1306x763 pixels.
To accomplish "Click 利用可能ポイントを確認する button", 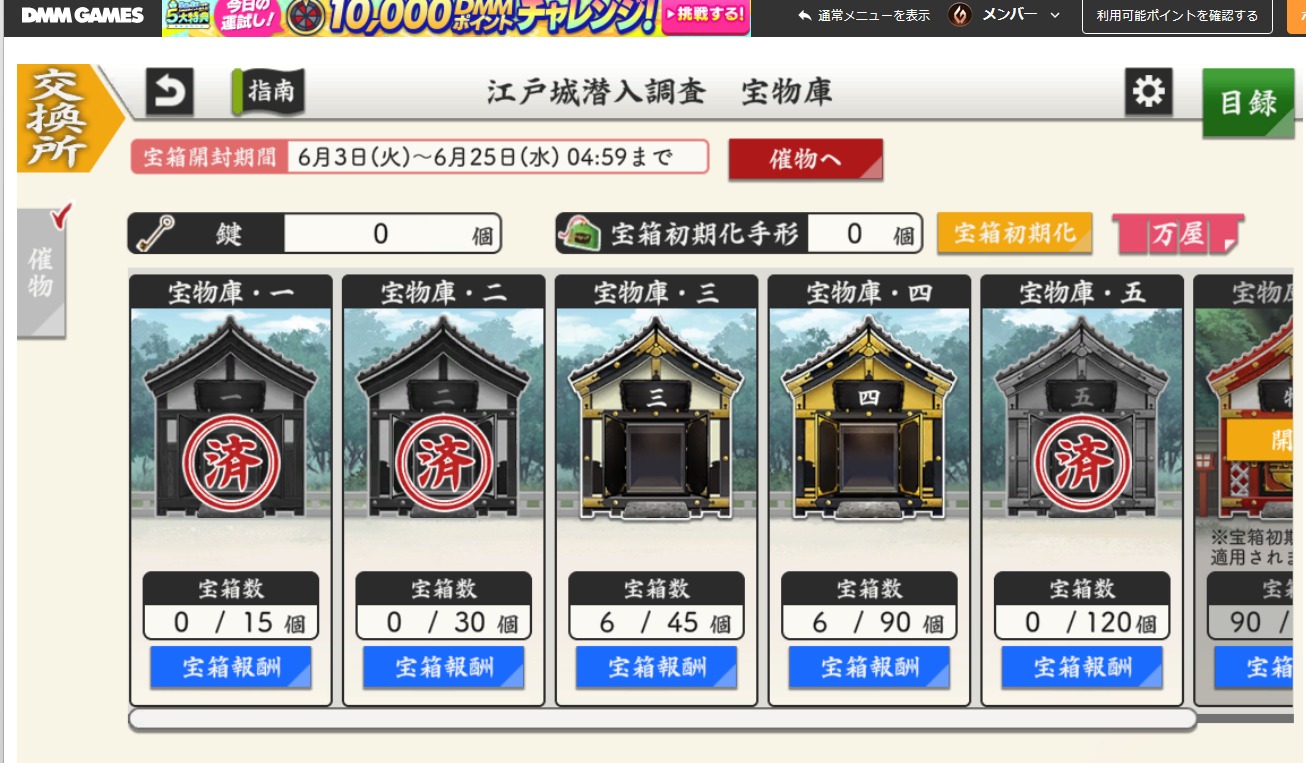I will [x=1177, y=15].
